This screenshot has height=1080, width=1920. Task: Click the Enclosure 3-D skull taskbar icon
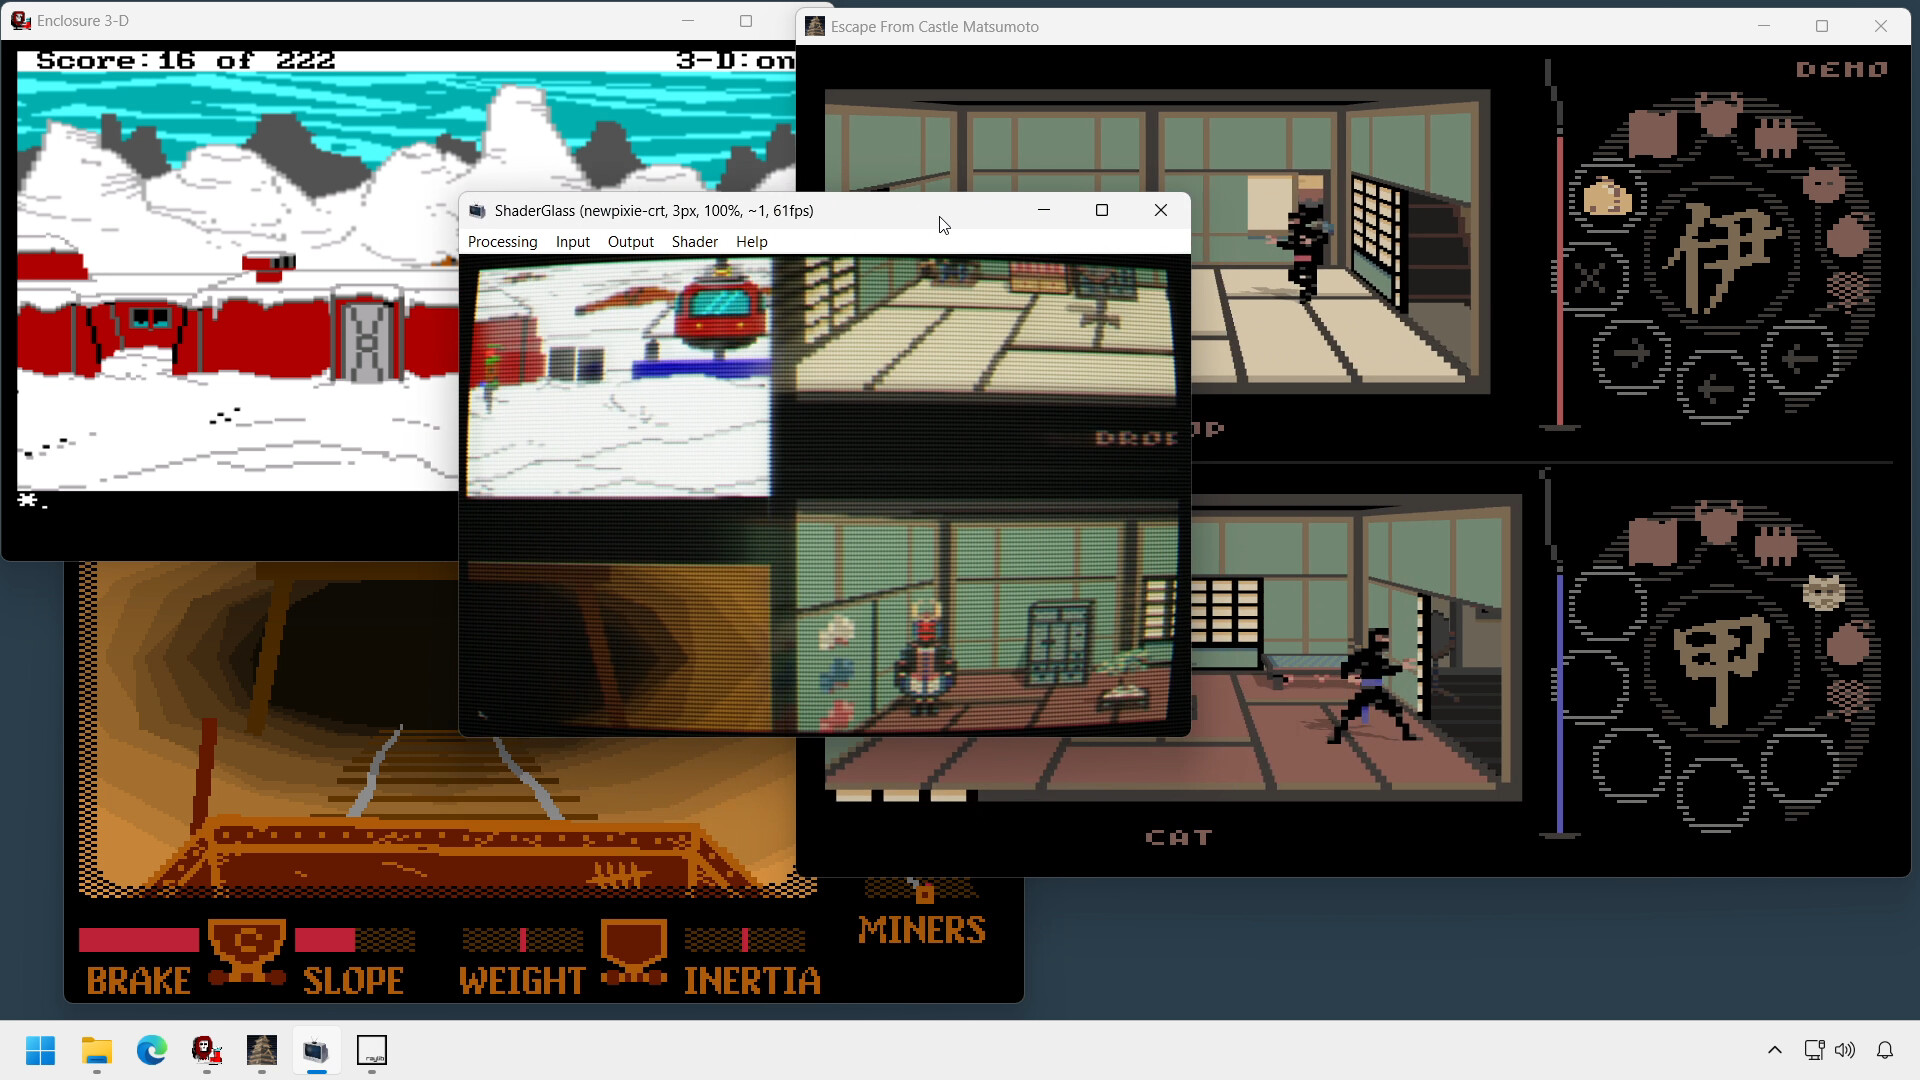tap(206, 1051)
